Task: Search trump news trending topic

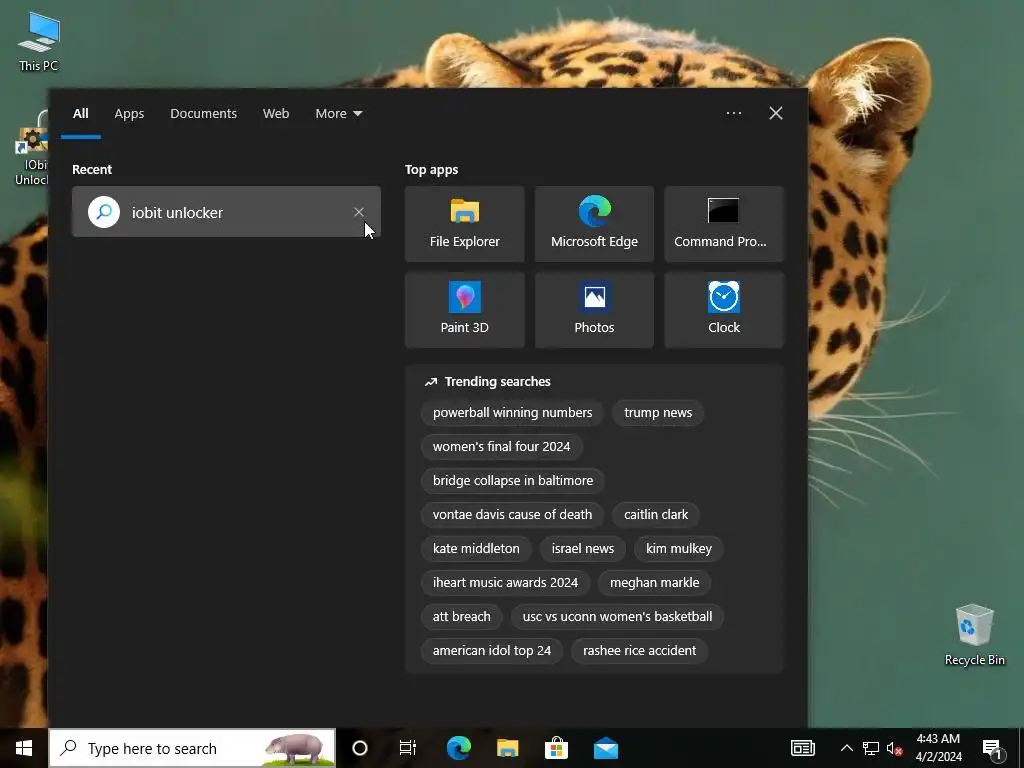Action: [x=658, y=413]
